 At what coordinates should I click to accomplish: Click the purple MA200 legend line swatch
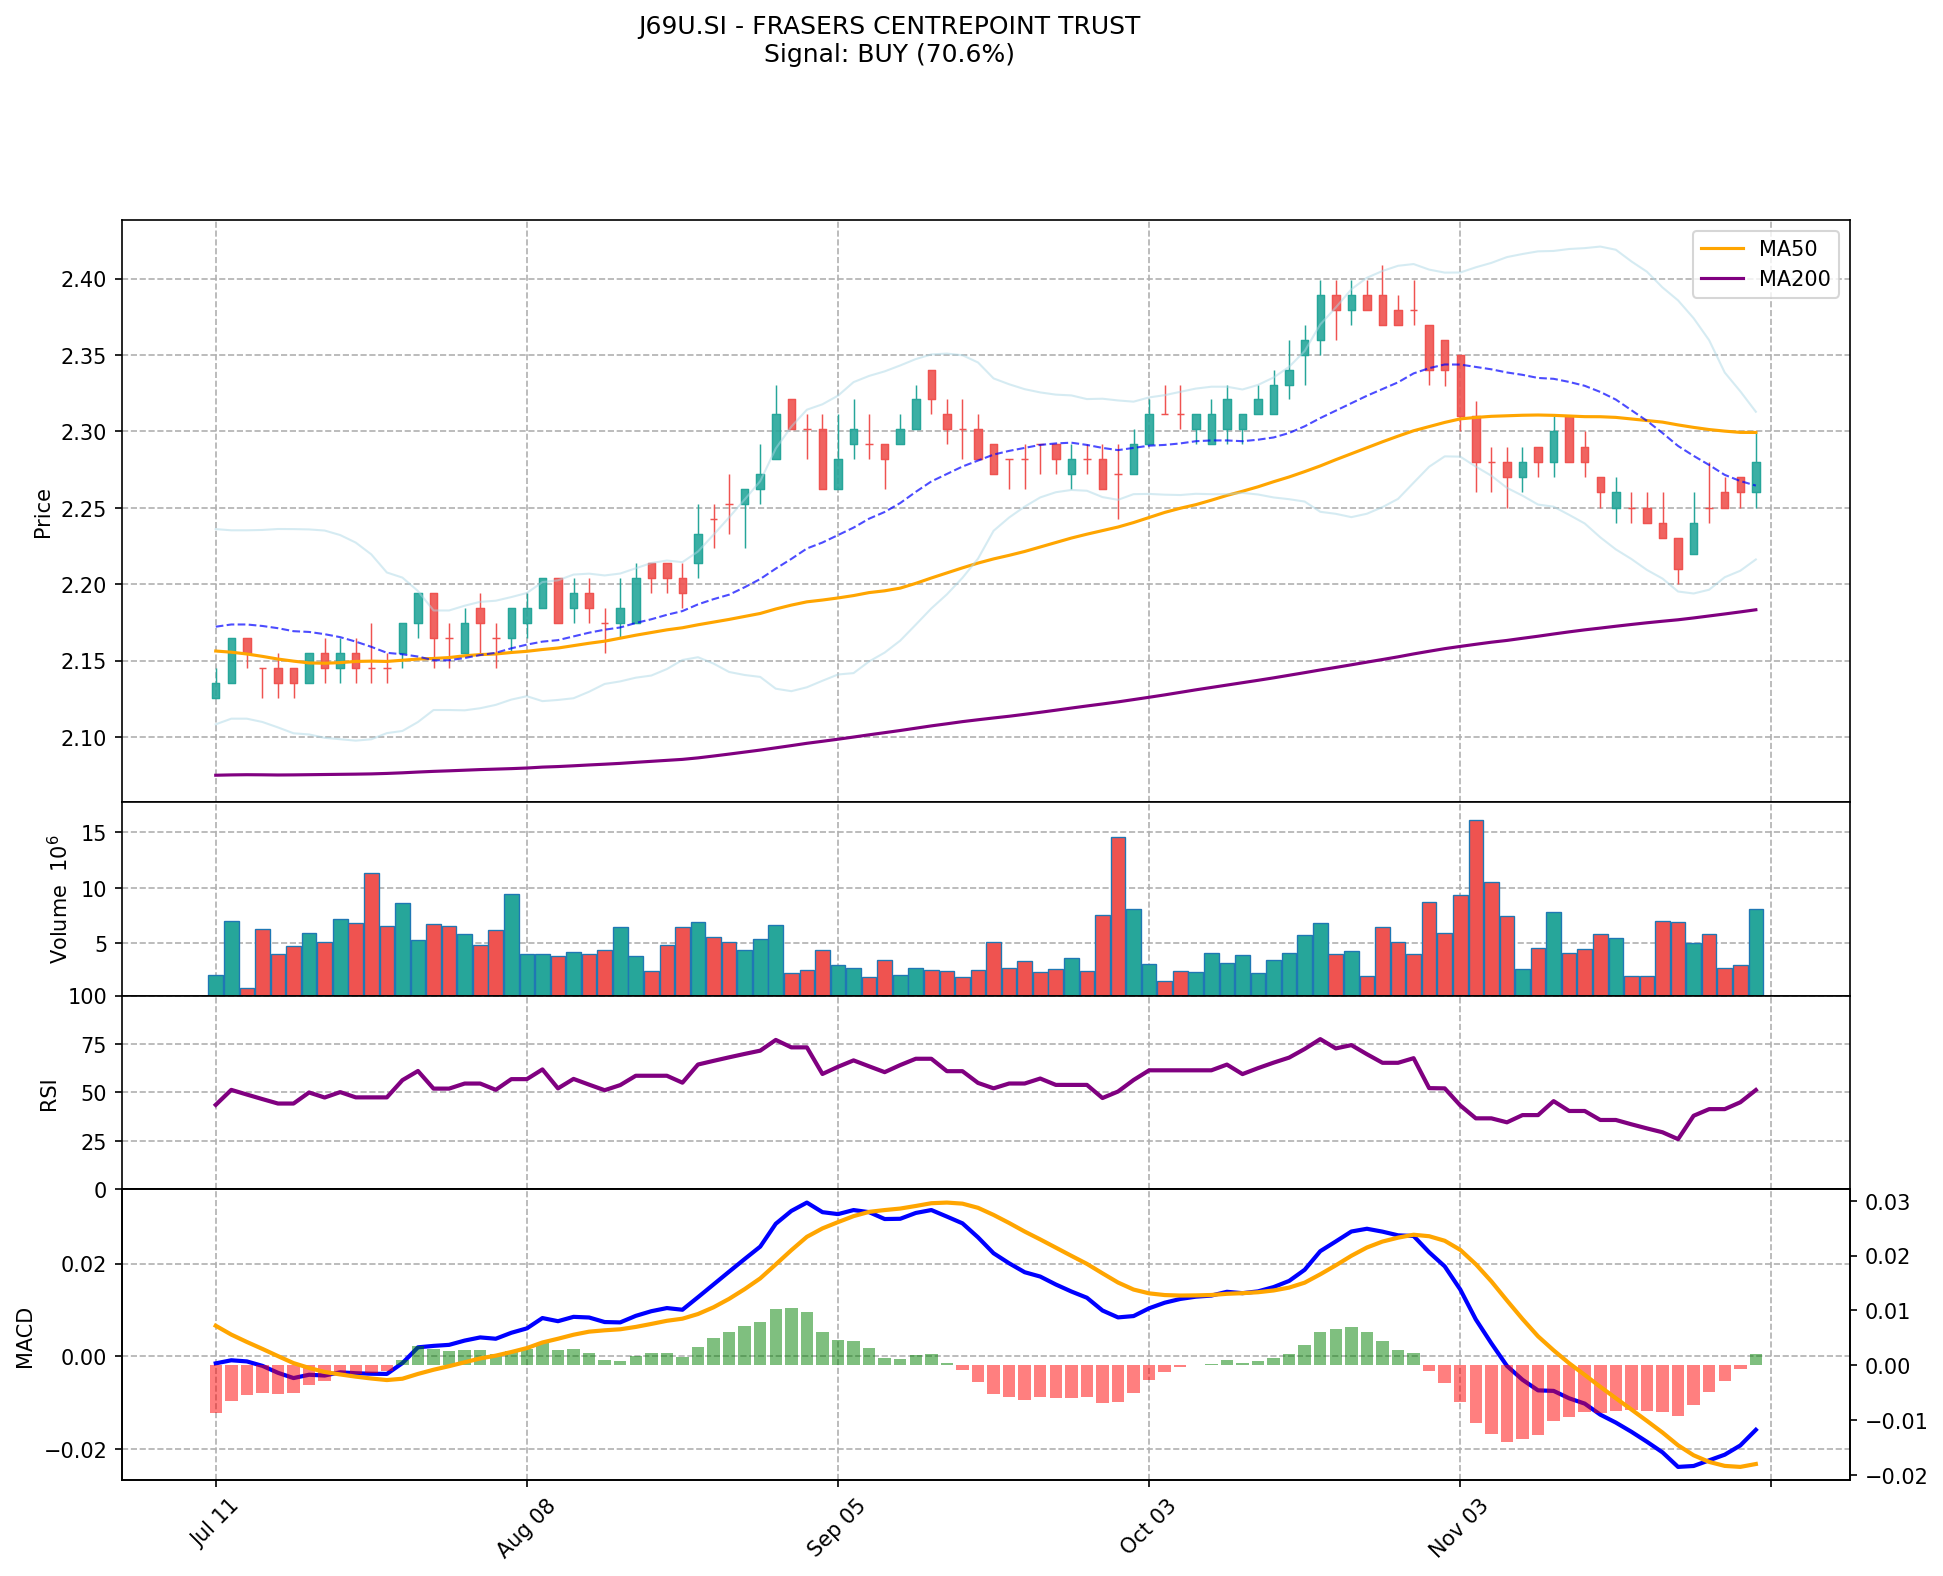(1723, 280)
